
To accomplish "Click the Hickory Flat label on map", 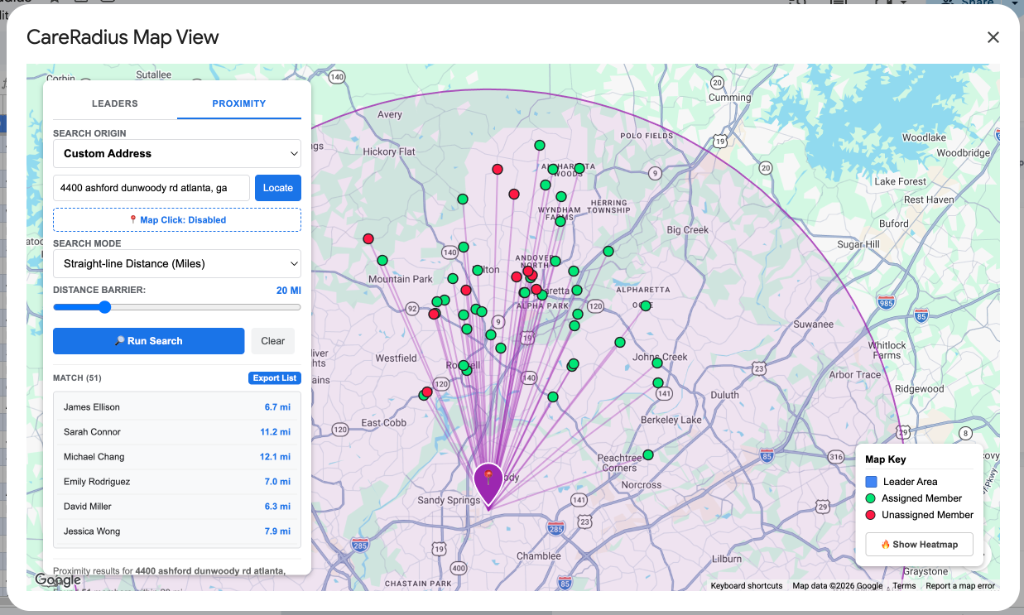I will click(x=389, y=151).
